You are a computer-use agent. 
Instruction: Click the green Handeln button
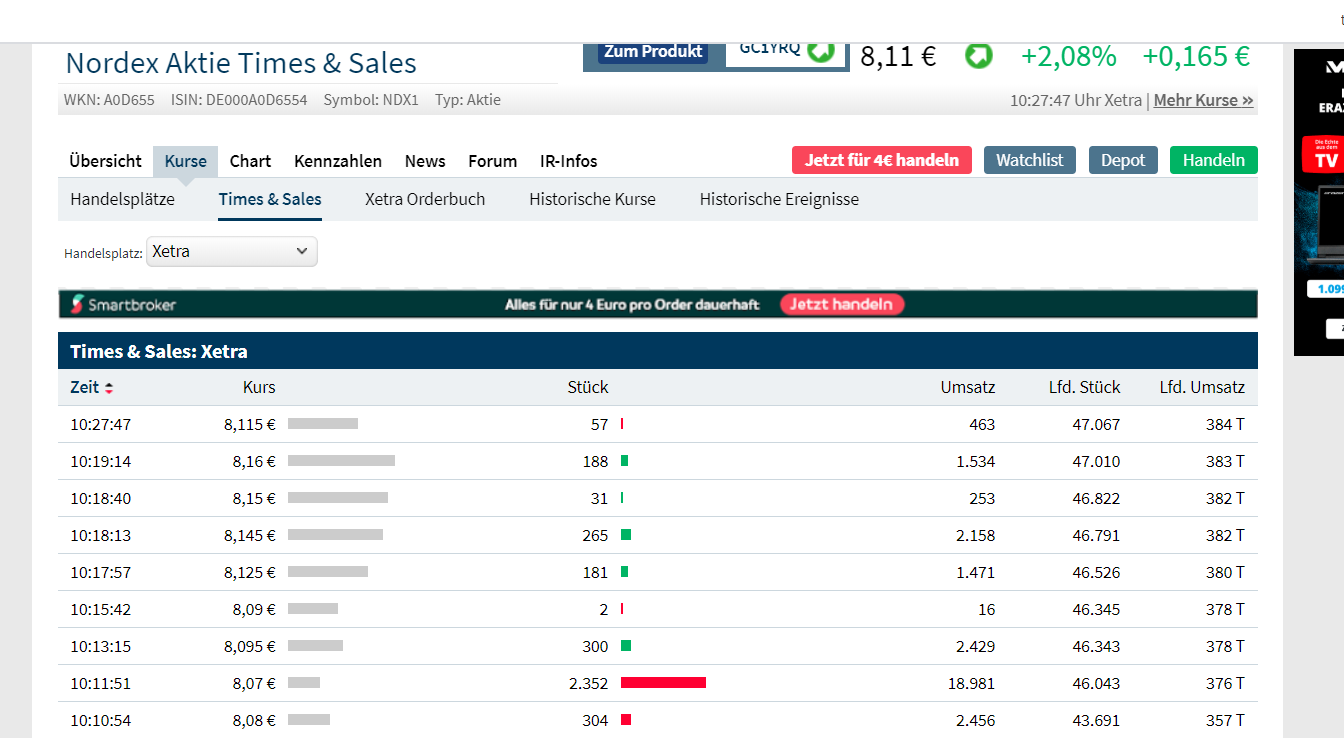[1213, 160]
